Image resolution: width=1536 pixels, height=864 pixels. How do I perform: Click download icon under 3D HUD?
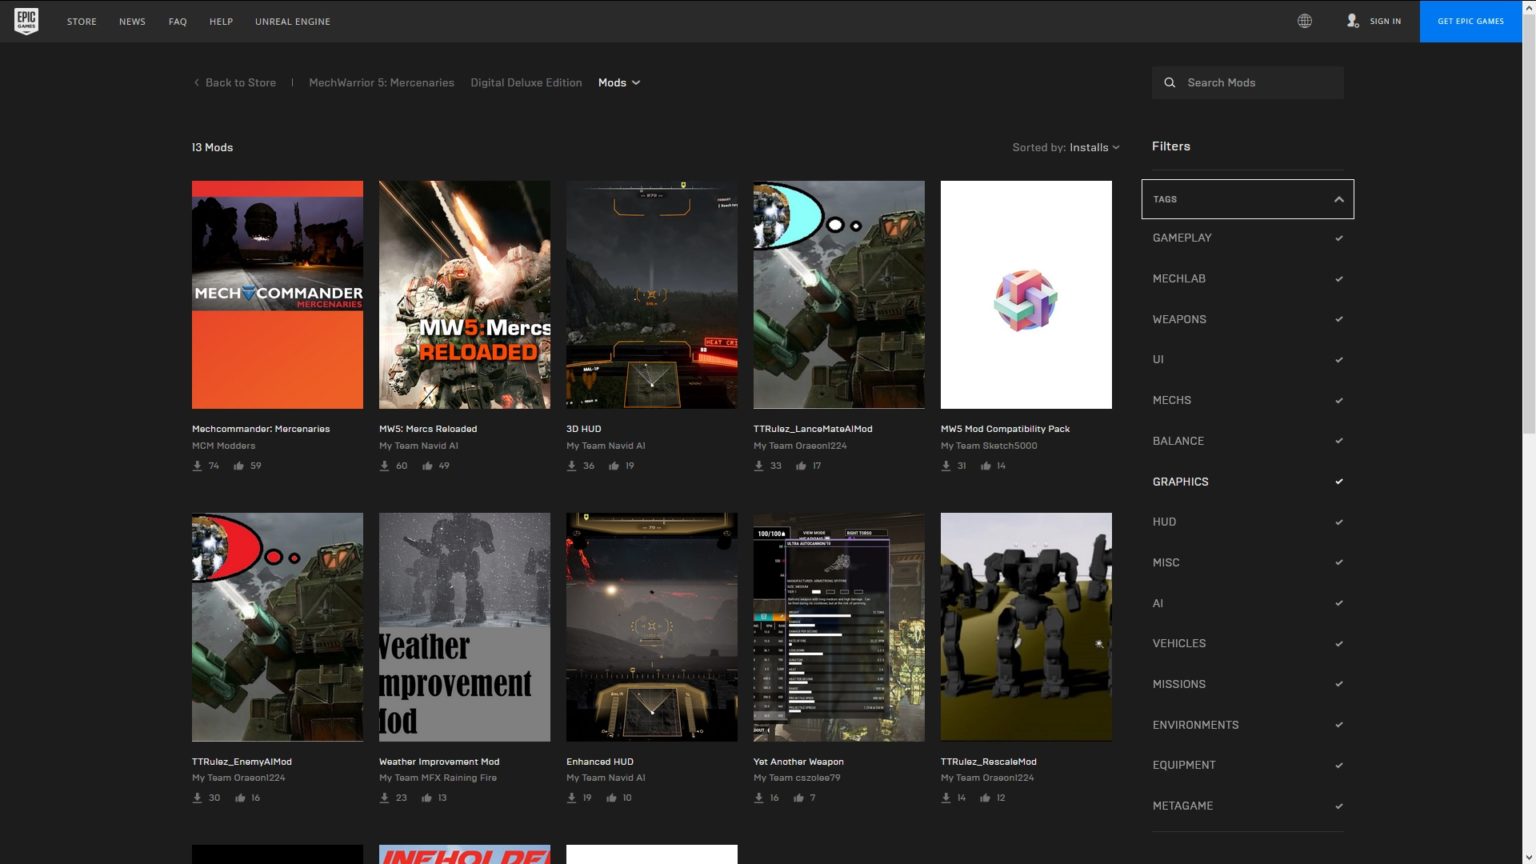[x=572, y=466]
